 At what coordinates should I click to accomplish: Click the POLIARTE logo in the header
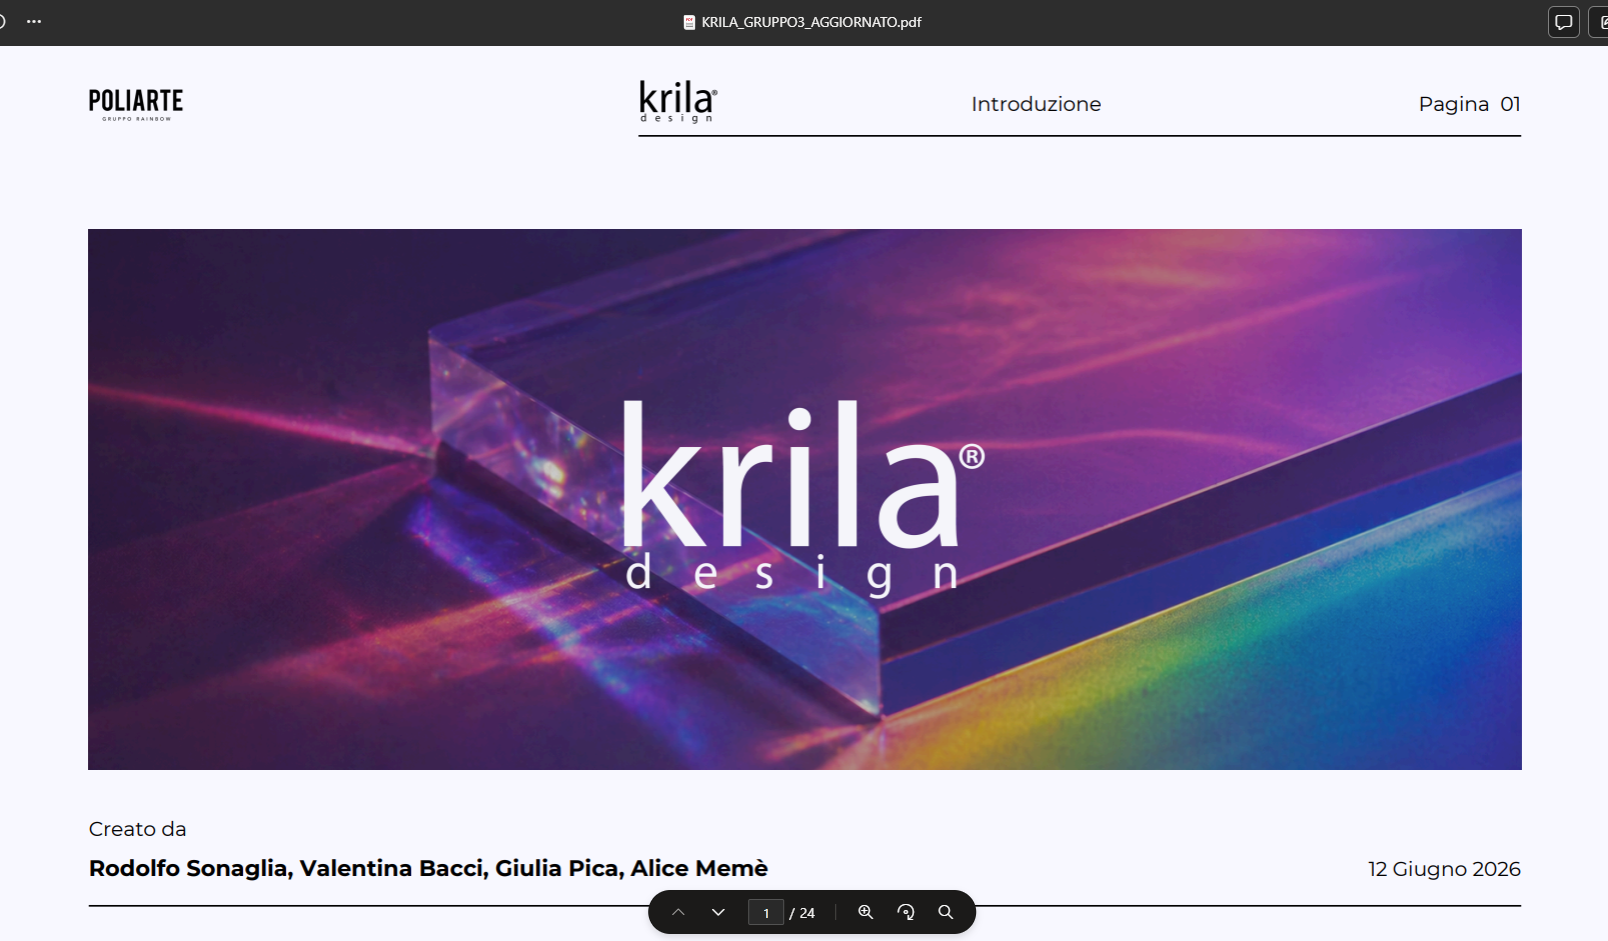(136, 104)
